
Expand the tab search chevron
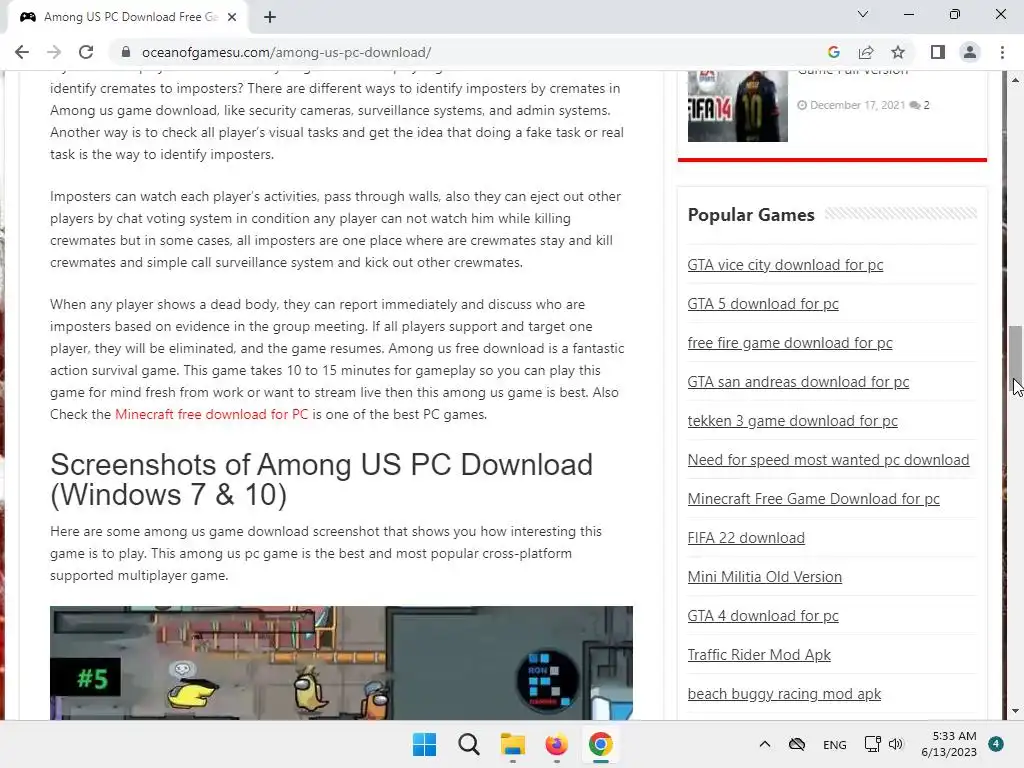863,14
